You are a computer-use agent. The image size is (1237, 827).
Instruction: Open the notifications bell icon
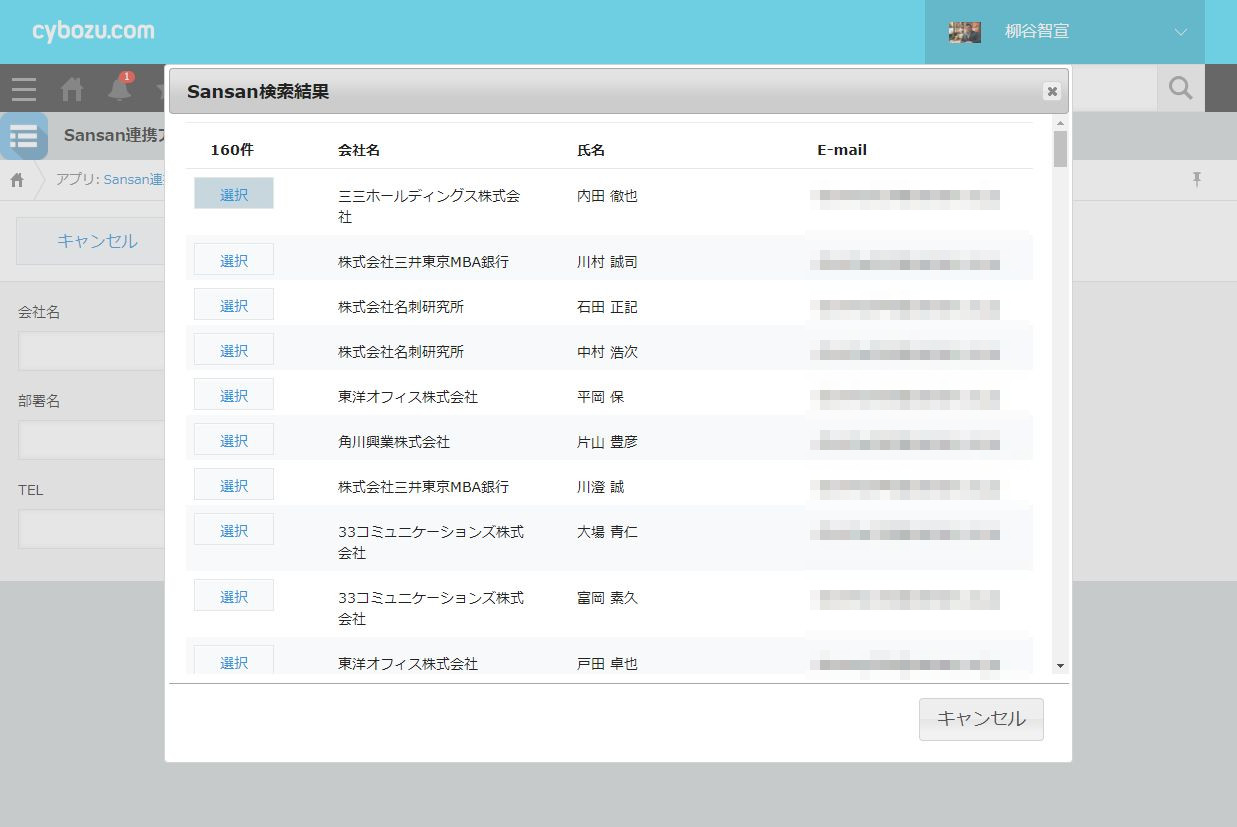pyautogui.click(x=120, y=90)
